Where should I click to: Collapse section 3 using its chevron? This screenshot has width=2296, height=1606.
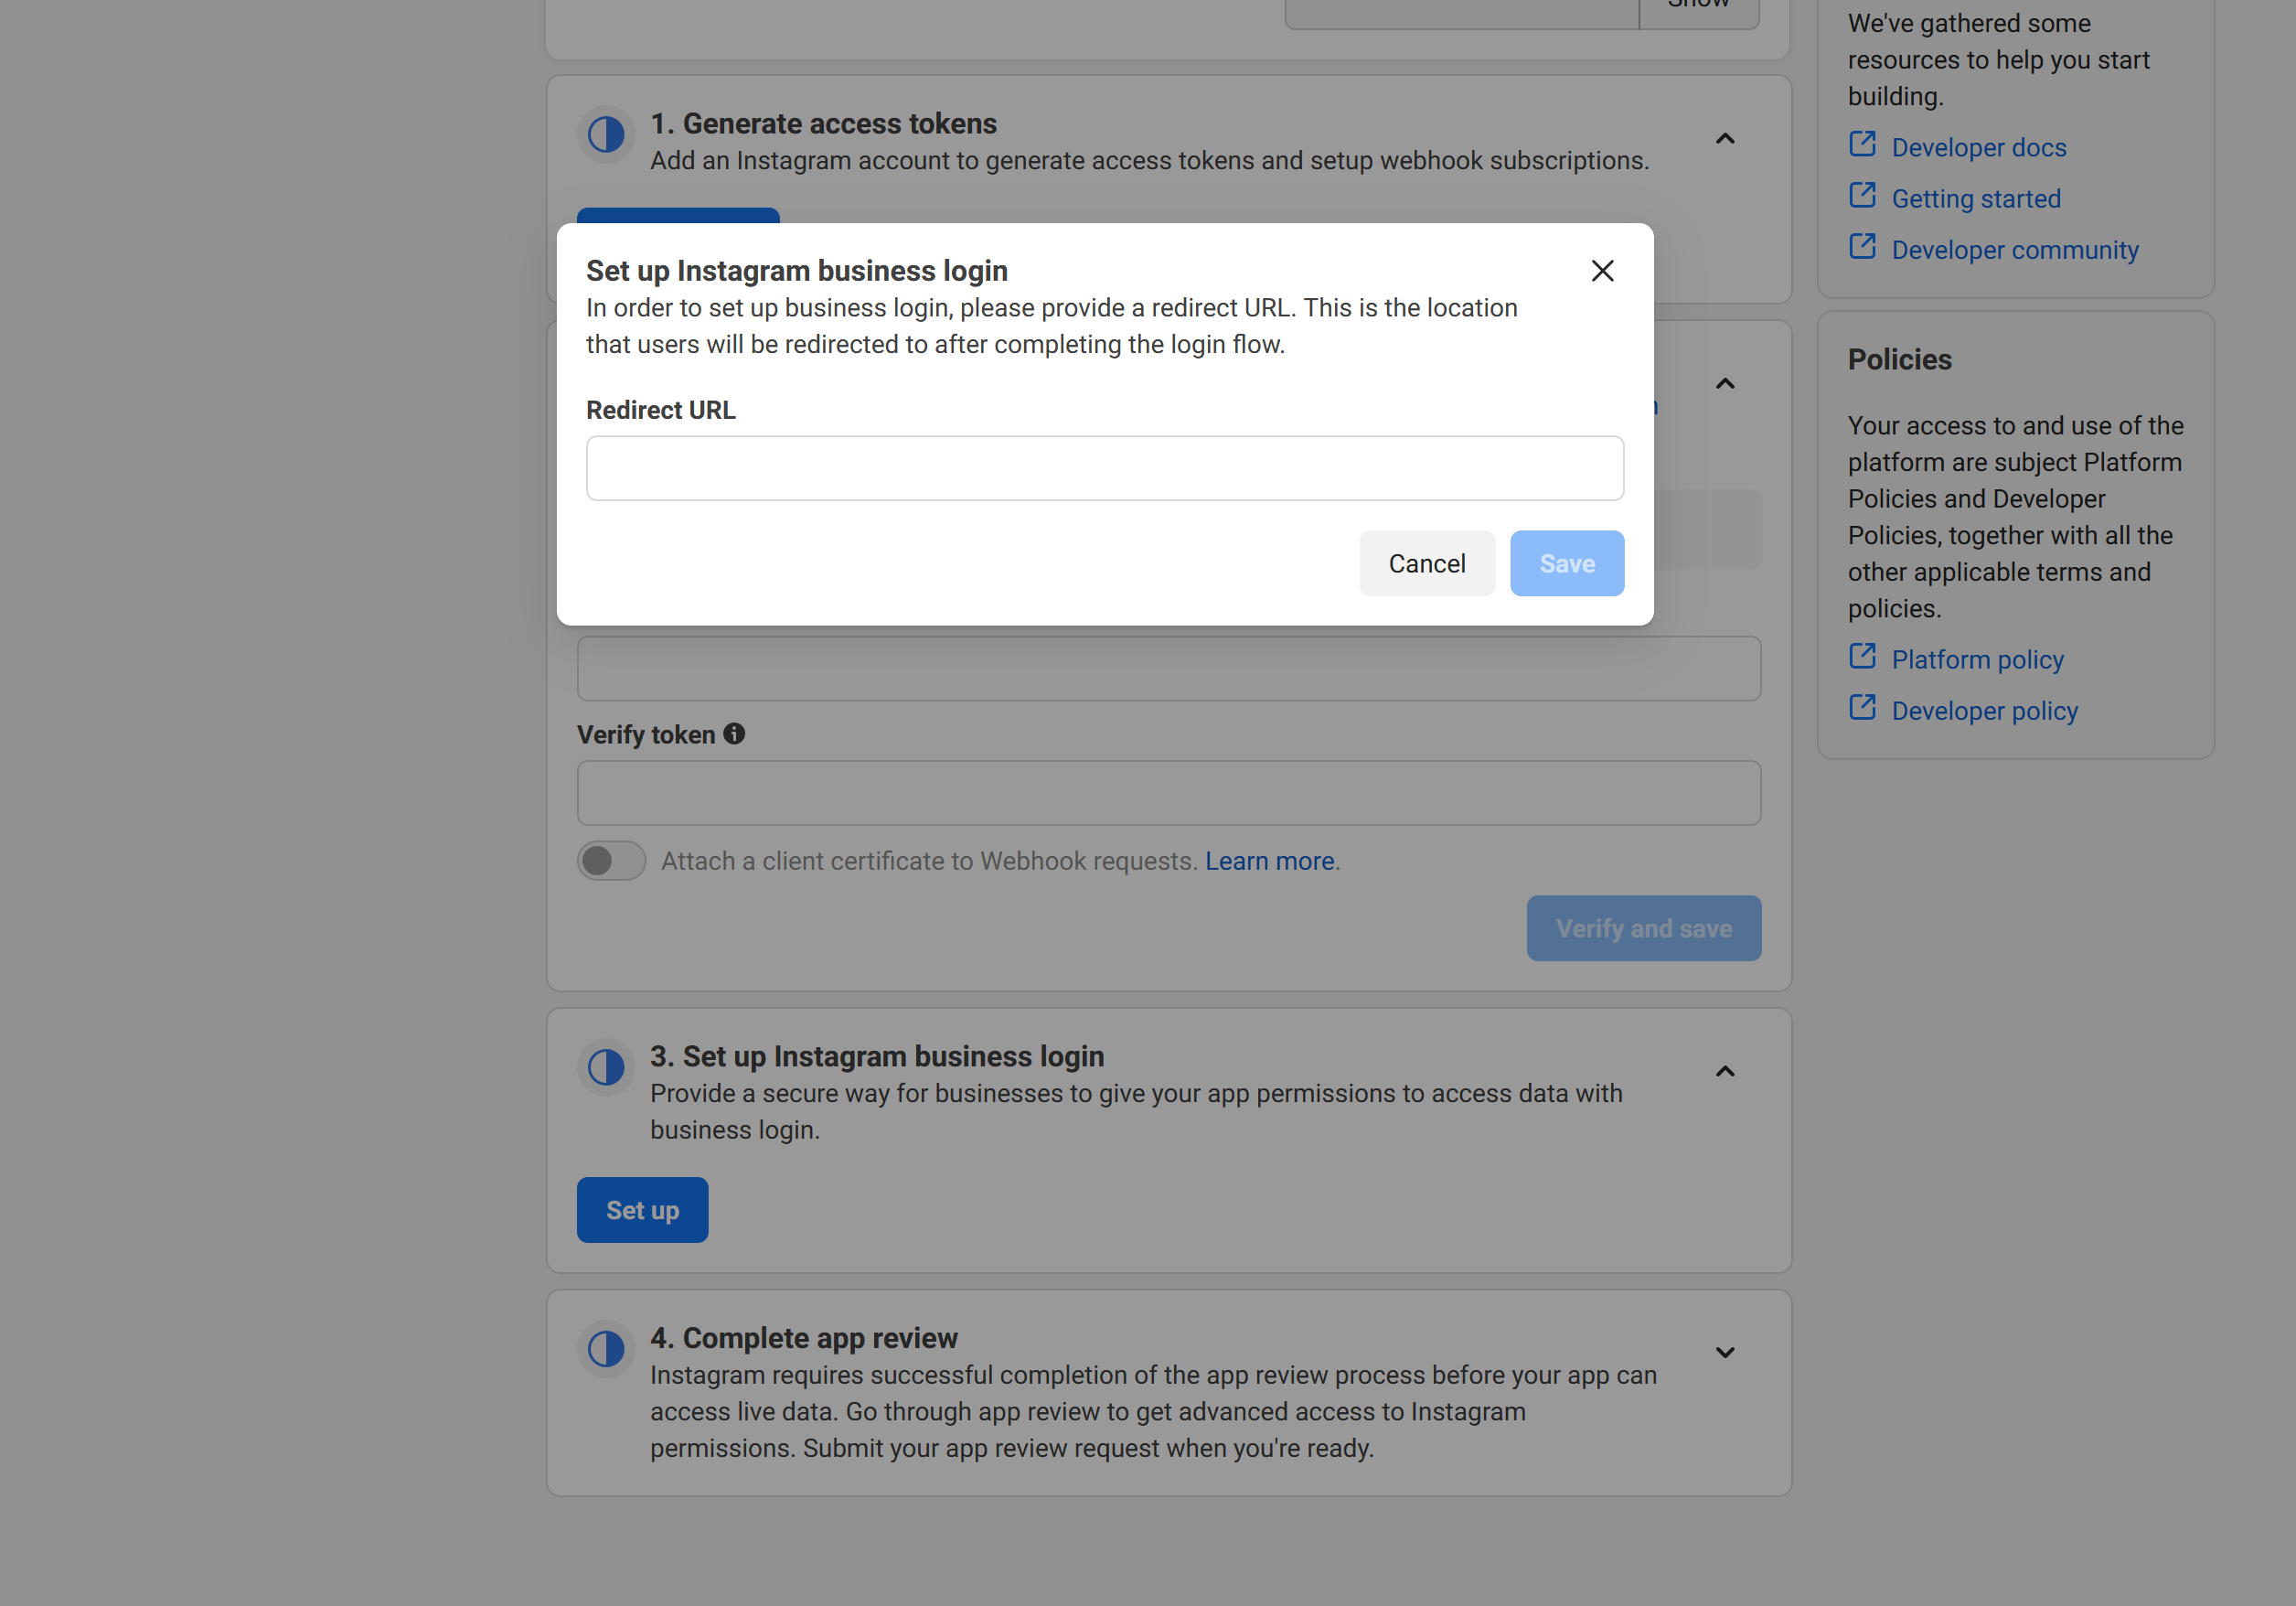1725,1071
